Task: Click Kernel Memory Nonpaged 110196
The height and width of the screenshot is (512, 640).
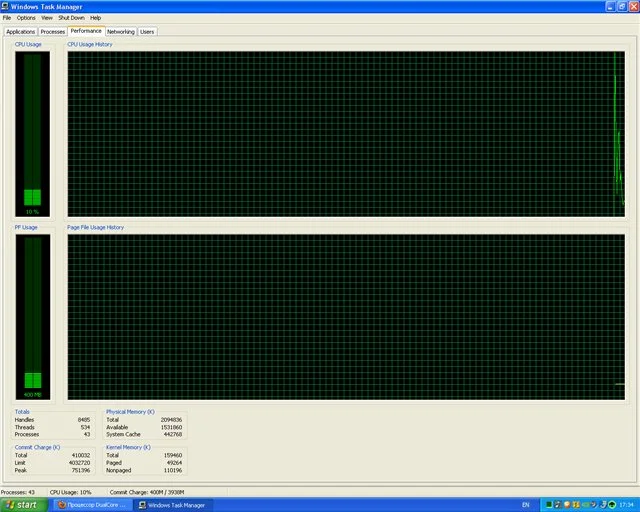Action: click(x=173, y=470)
